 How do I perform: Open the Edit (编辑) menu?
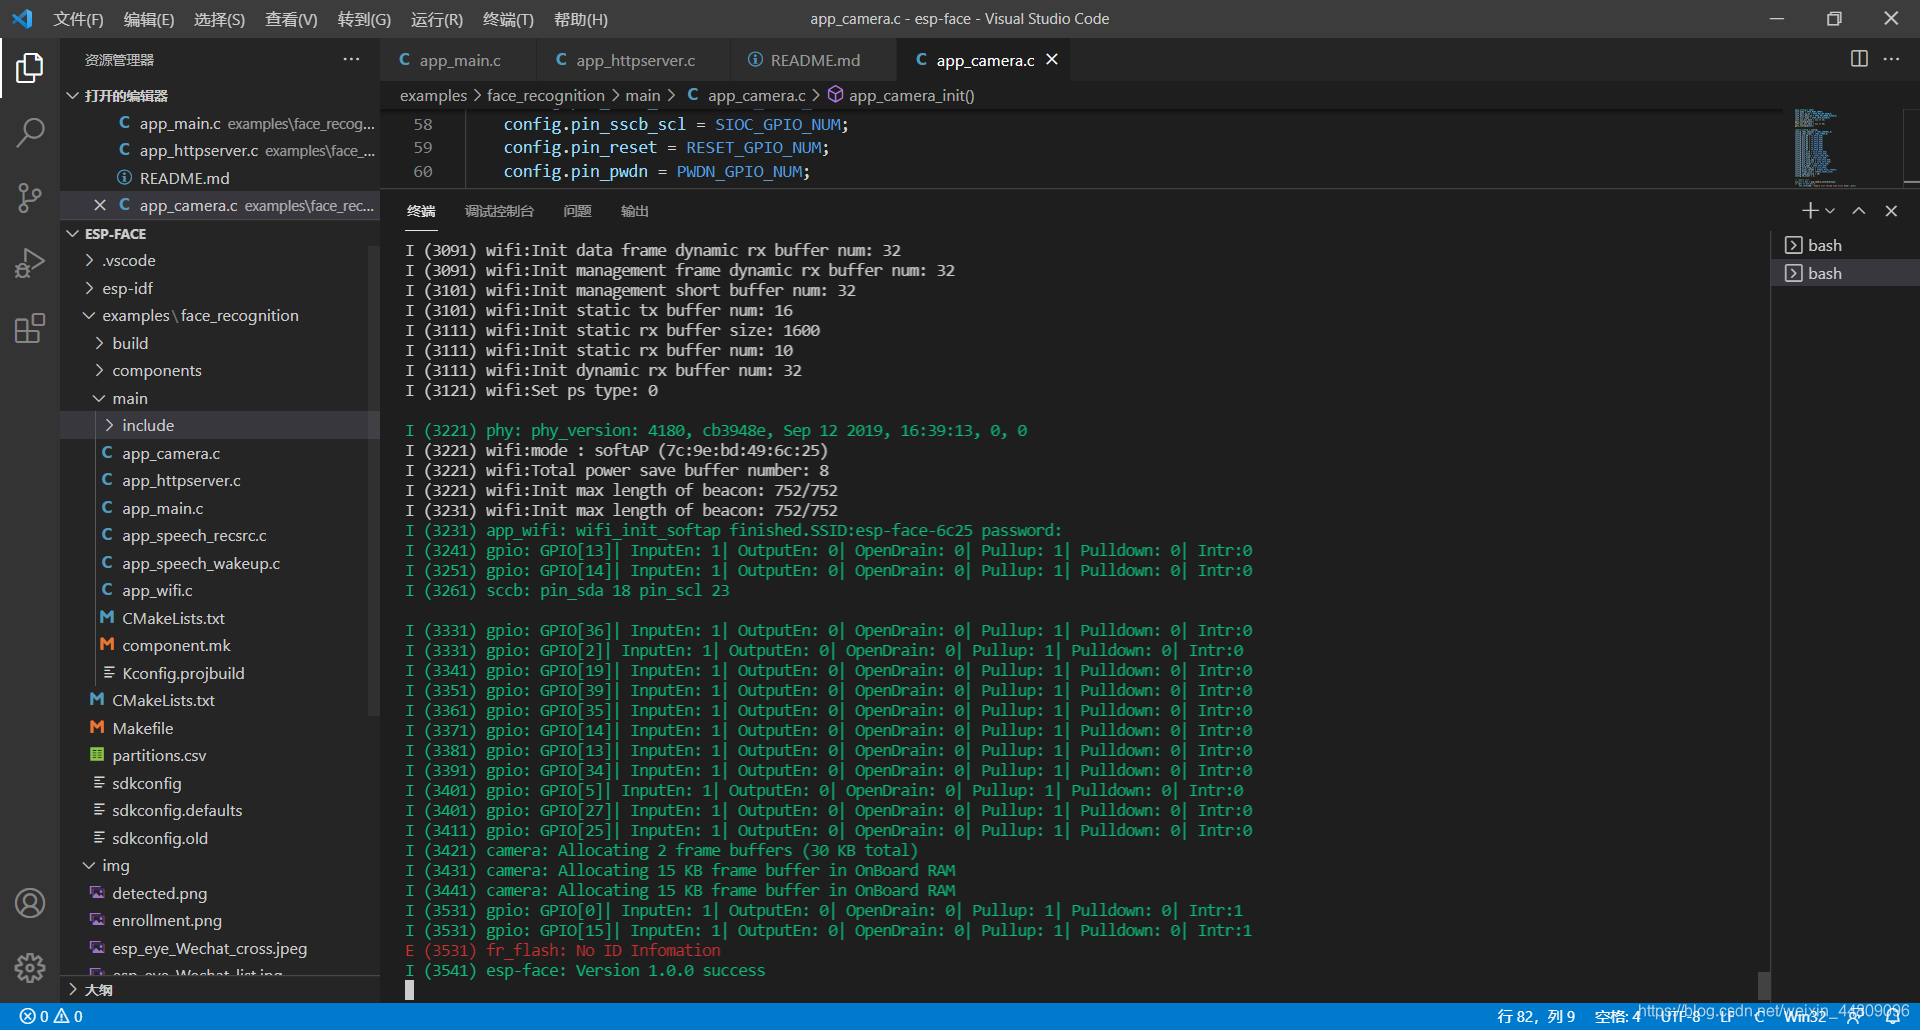148,19
